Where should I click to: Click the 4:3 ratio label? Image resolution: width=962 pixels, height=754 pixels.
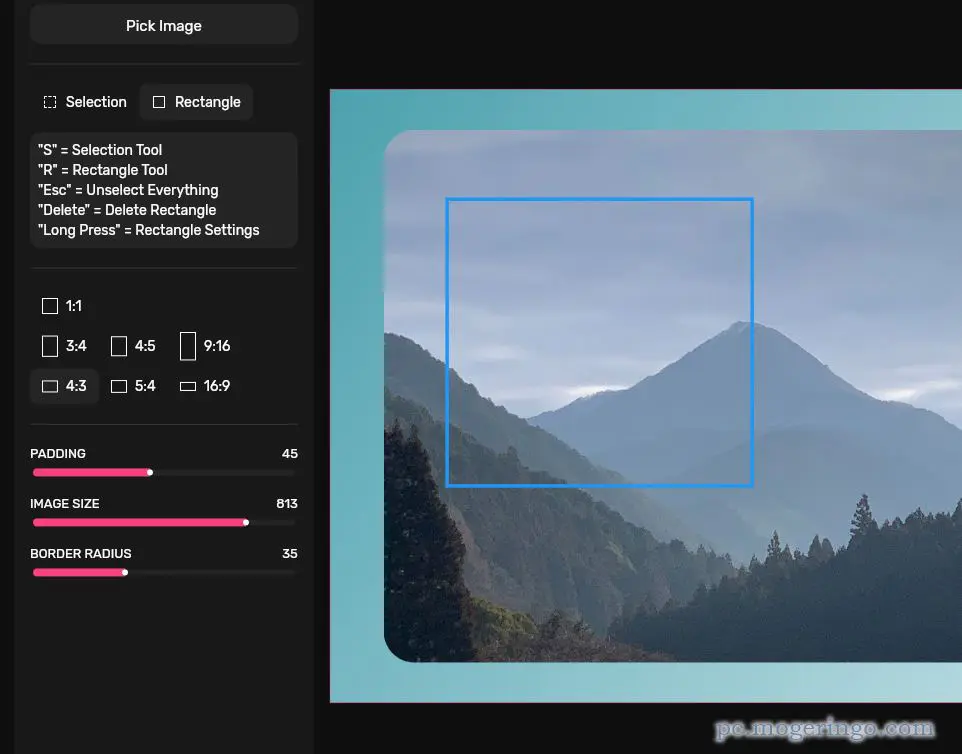(x=76, y=386)
